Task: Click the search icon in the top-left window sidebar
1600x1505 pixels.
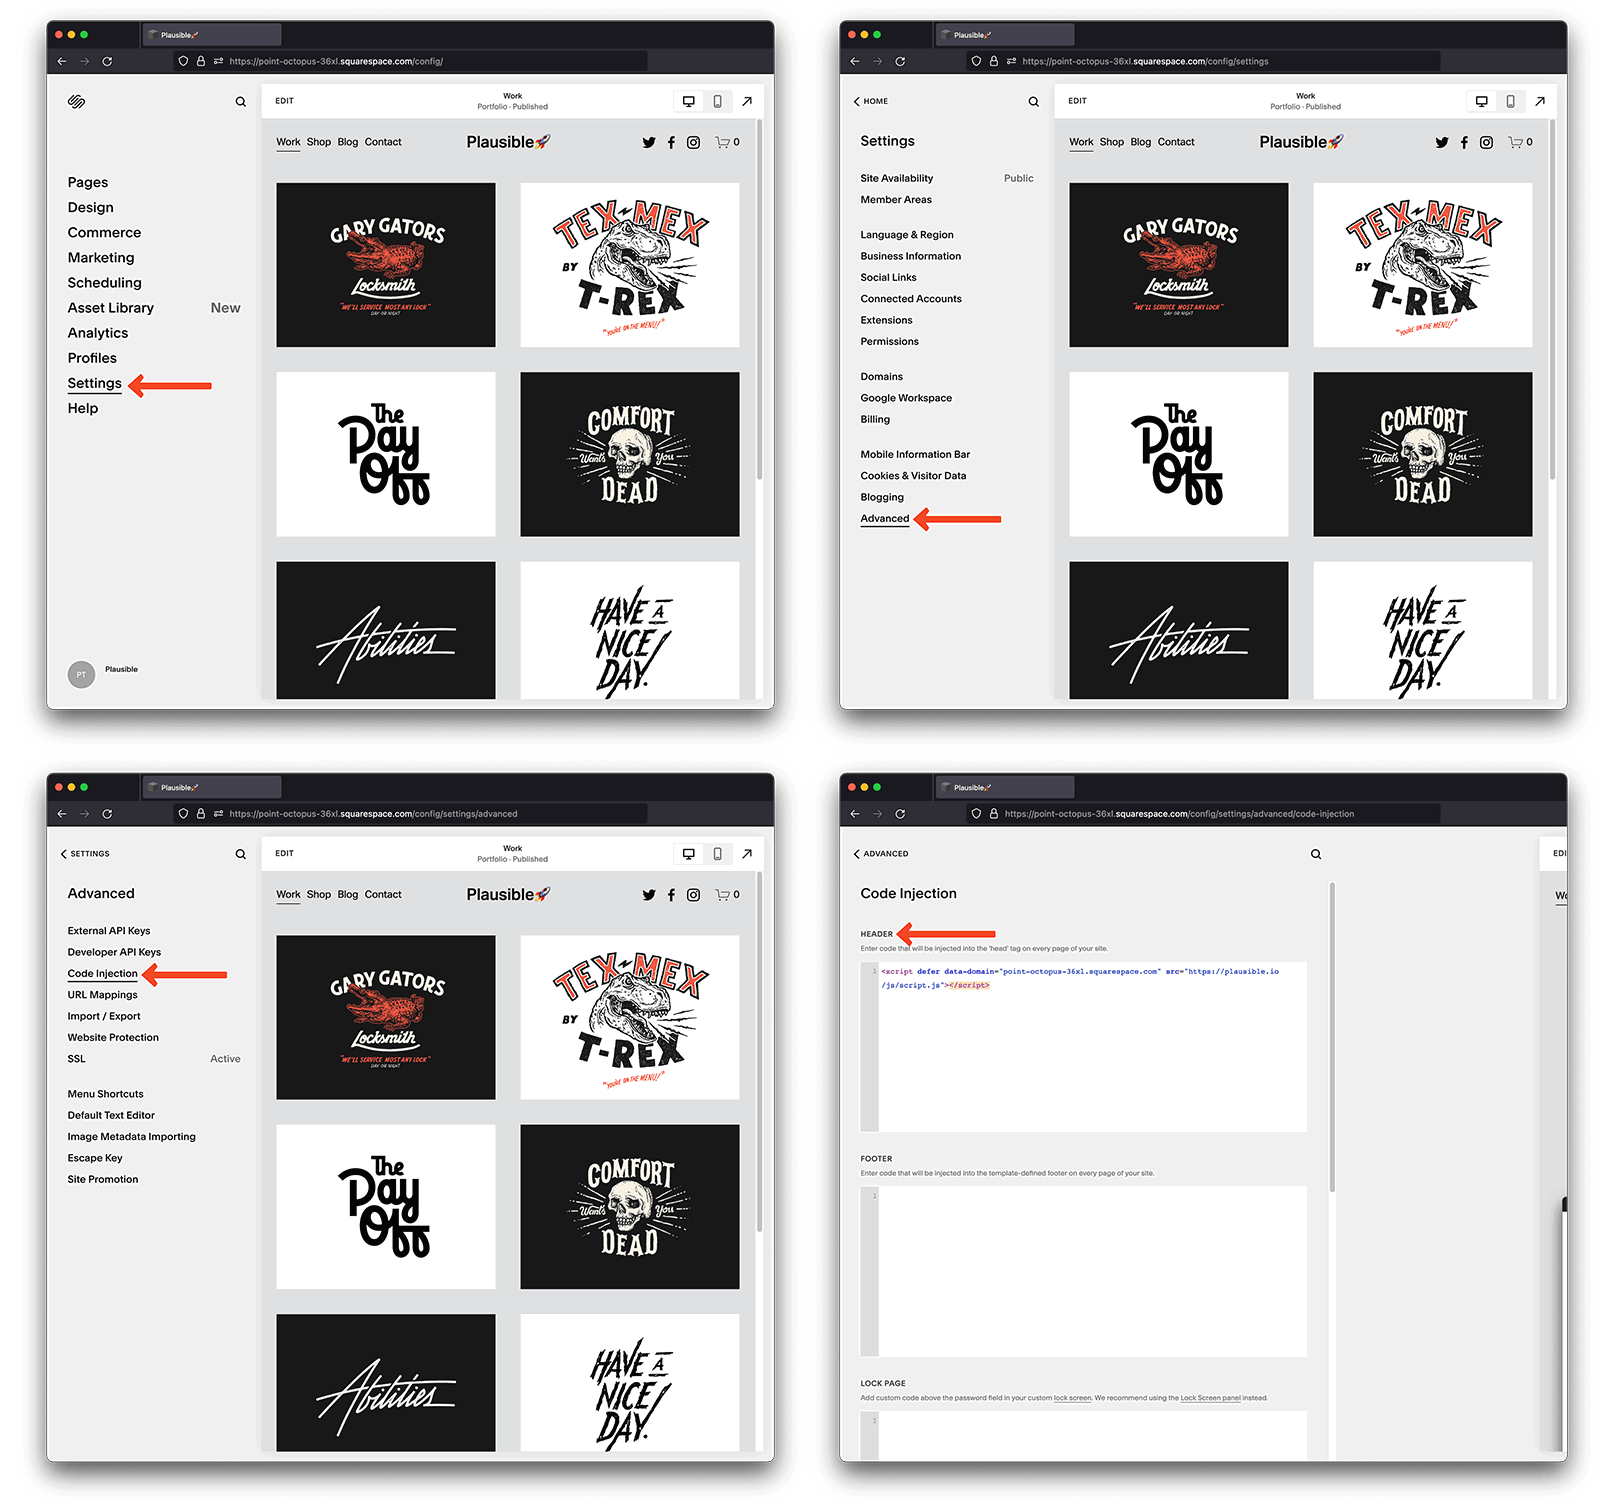Action: point(240,102)
